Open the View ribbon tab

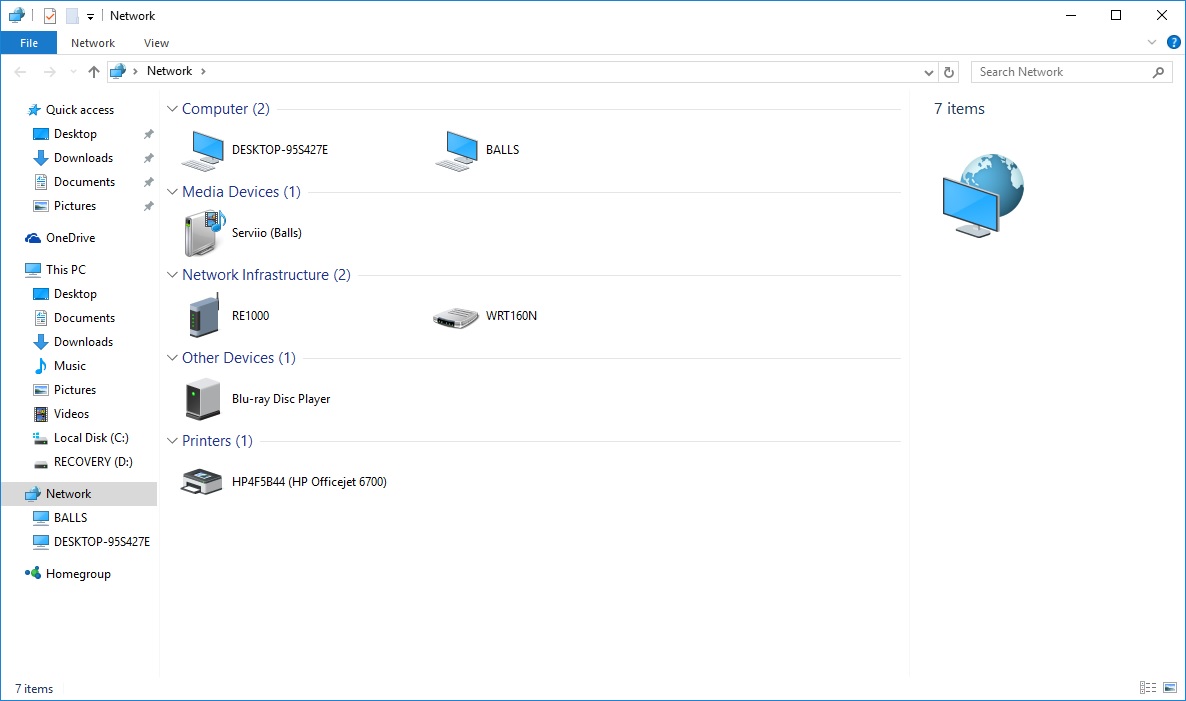[156, 43]
